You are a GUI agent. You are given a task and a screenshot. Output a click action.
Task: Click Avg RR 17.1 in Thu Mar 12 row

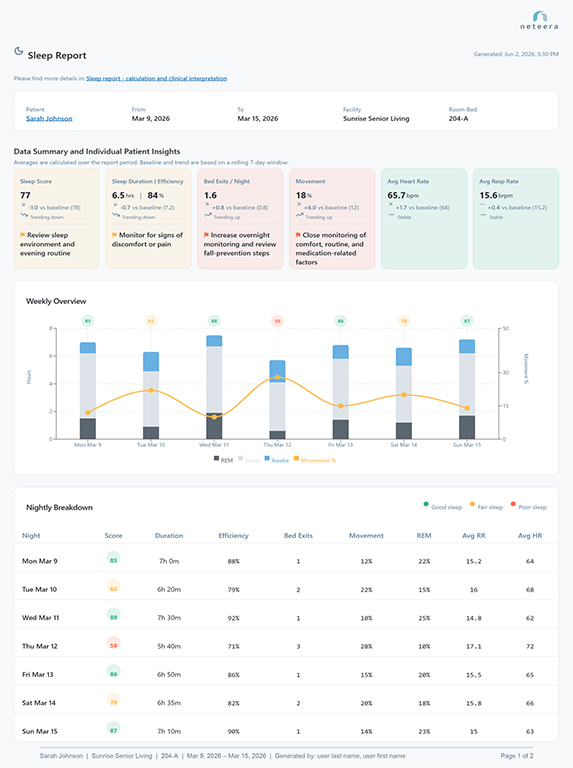(x=474, y=647)
